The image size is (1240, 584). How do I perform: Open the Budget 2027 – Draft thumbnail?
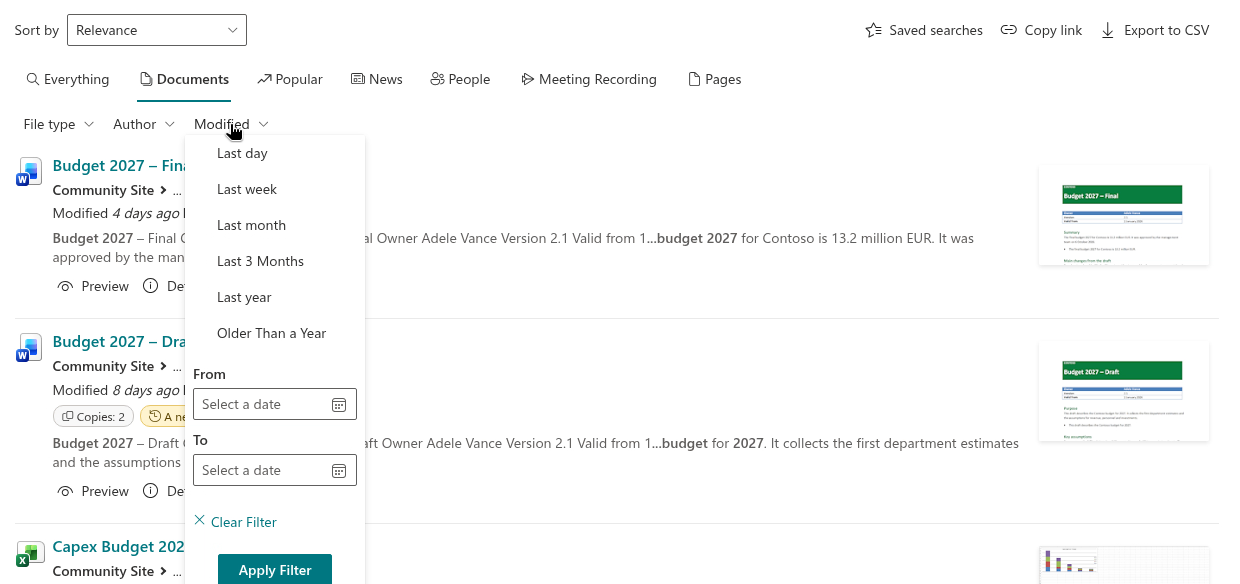(1123, 392)
